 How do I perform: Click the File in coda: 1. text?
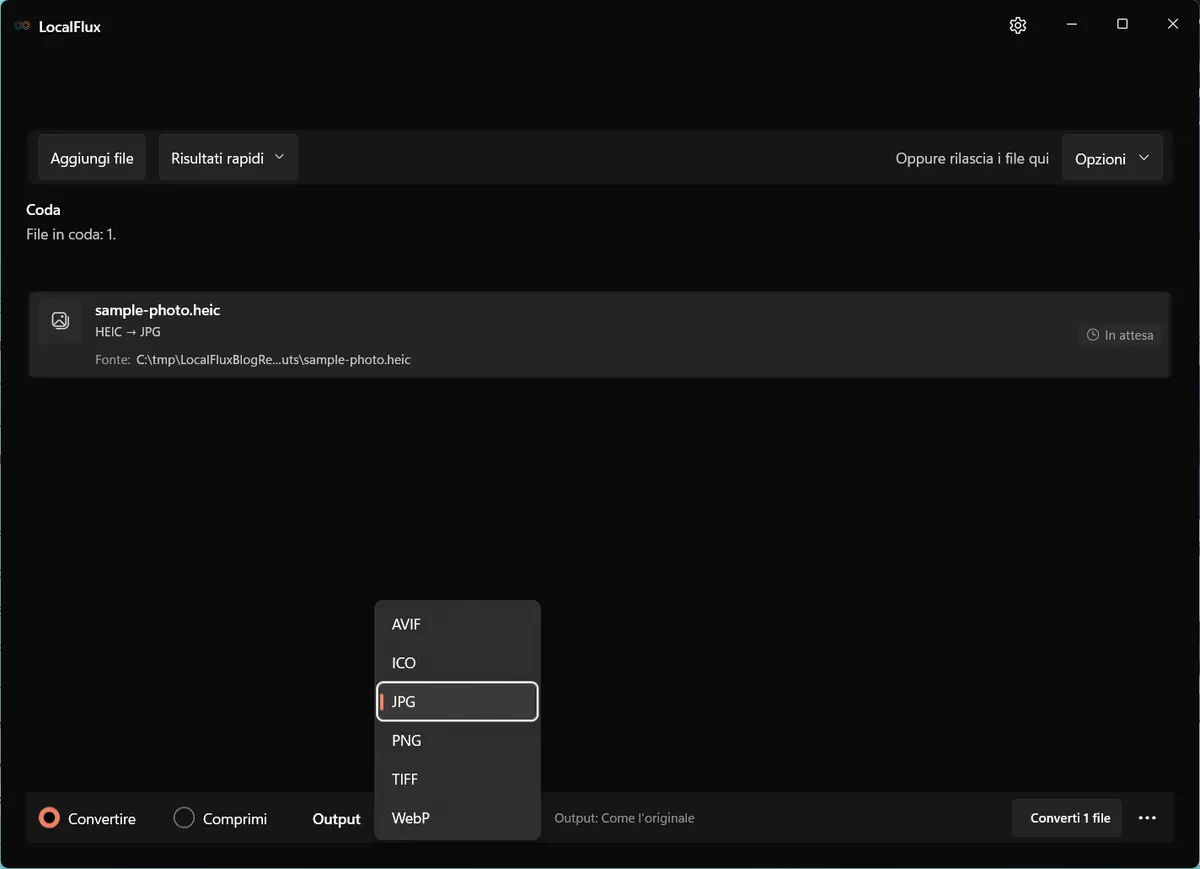[71, 235]
